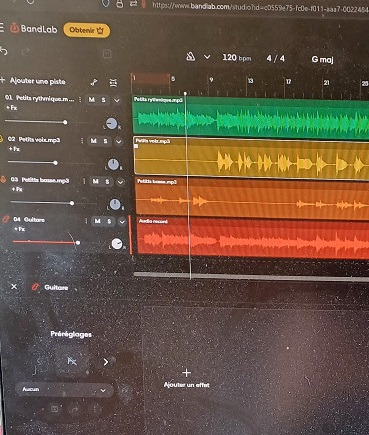Image resolution: width=369 pixels, height=435 pixels.
Task: Add Fx to track 02 Petits voix
Action: point(14,149)
